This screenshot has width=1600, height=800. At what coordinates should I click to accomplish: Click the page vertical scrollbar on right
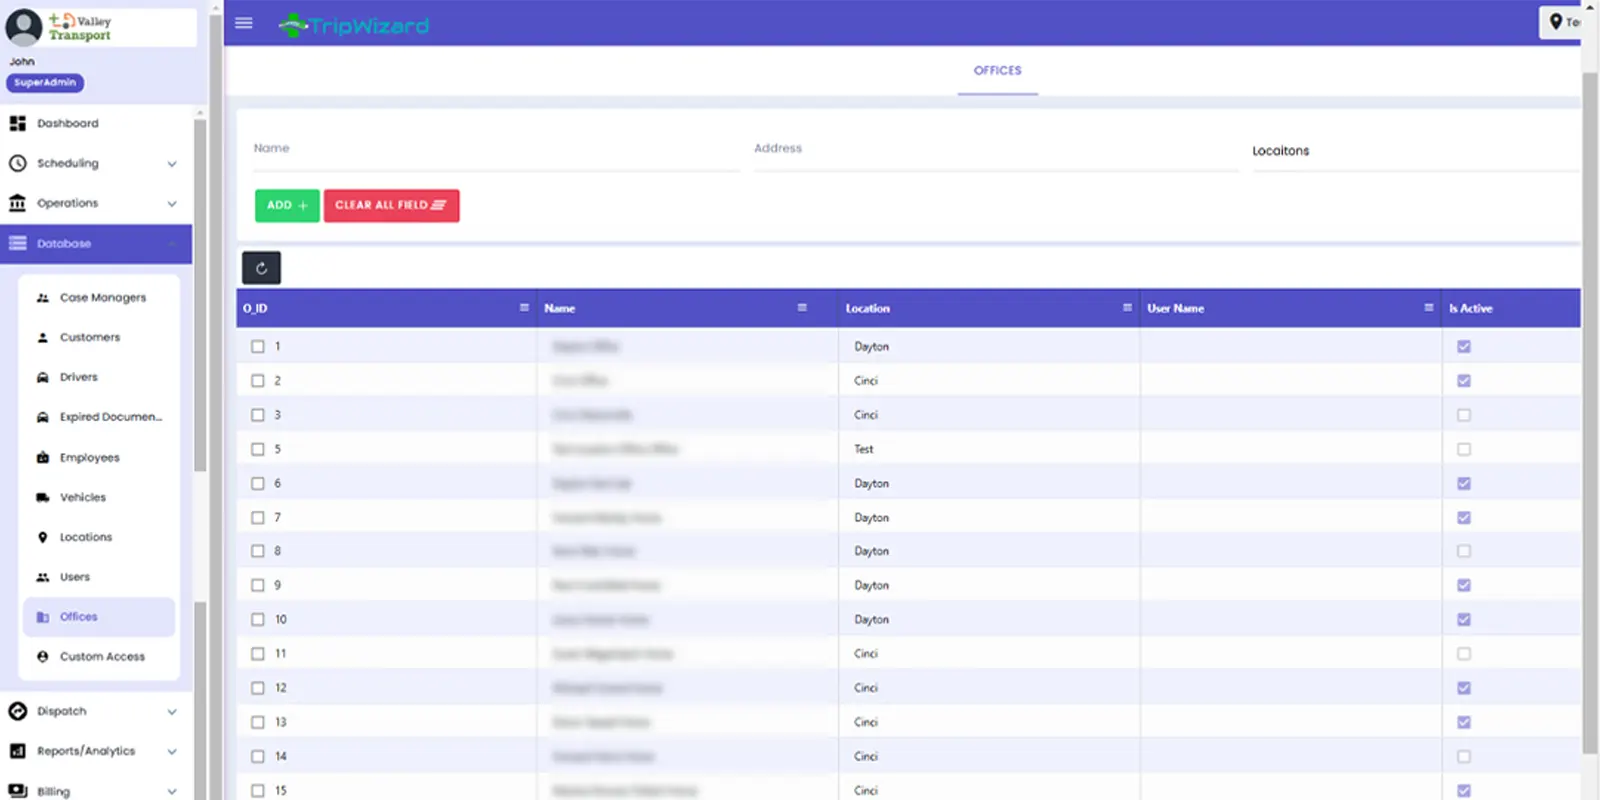tap(1590, 400)
